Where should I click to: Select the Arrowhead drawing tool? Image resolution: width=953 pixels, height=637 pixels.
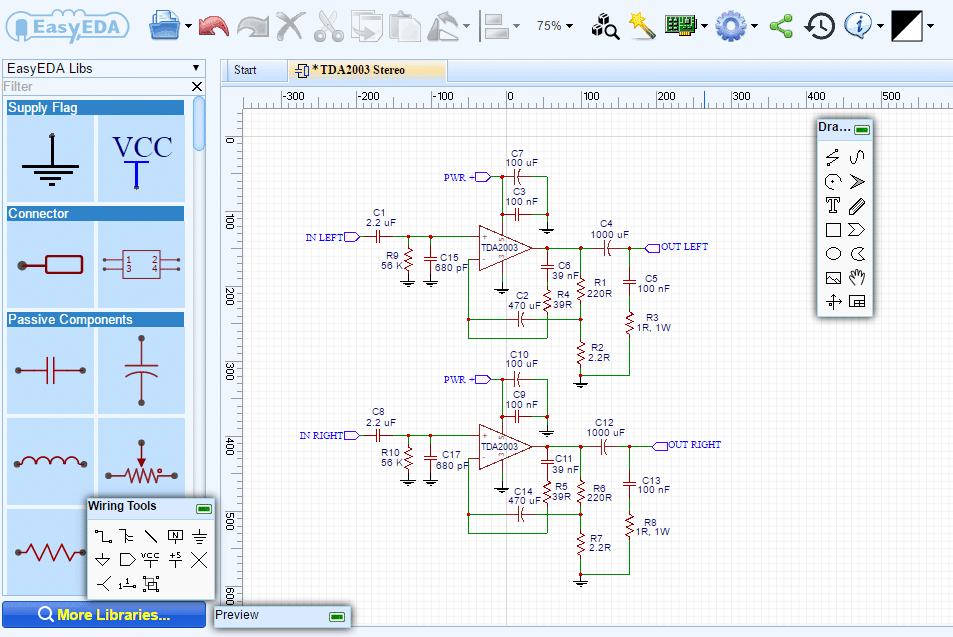pyautogui.click(x=857, y=181)
